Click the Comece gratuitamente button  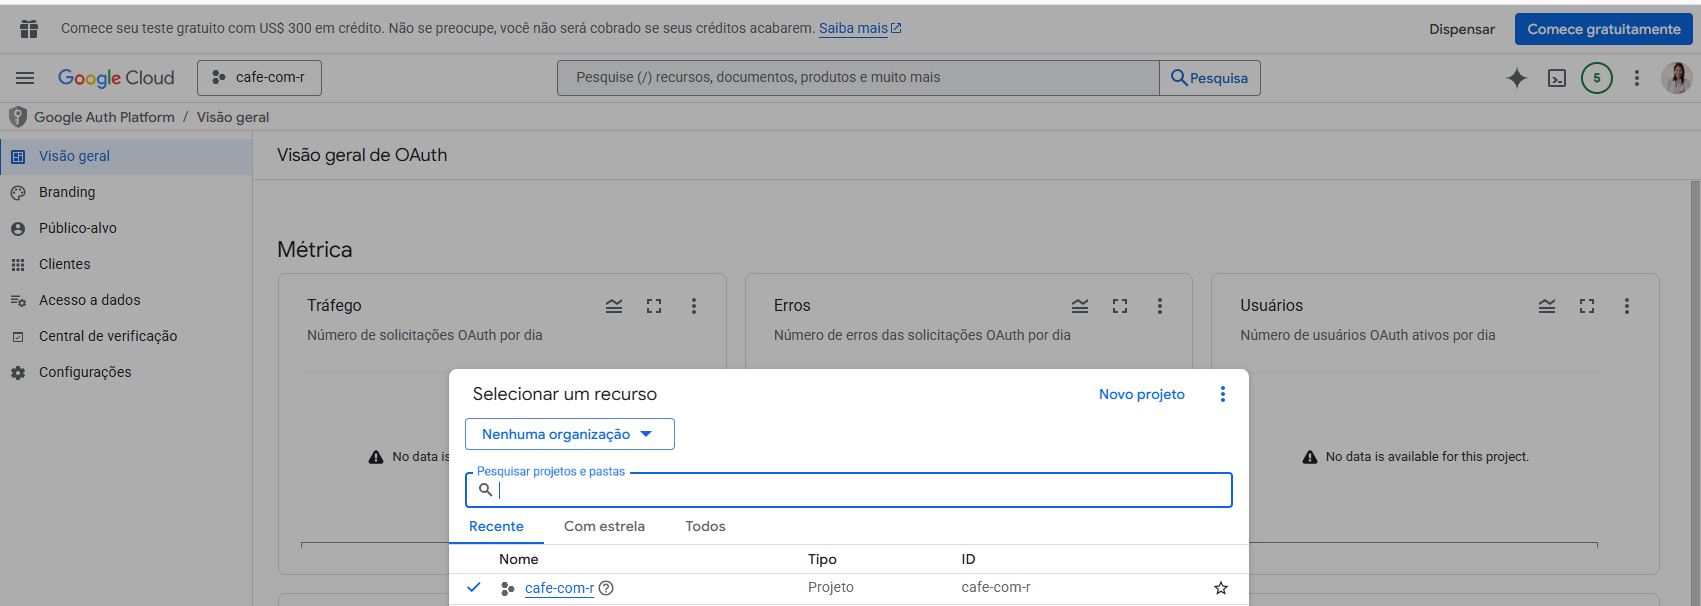[x=1603, y=29]
